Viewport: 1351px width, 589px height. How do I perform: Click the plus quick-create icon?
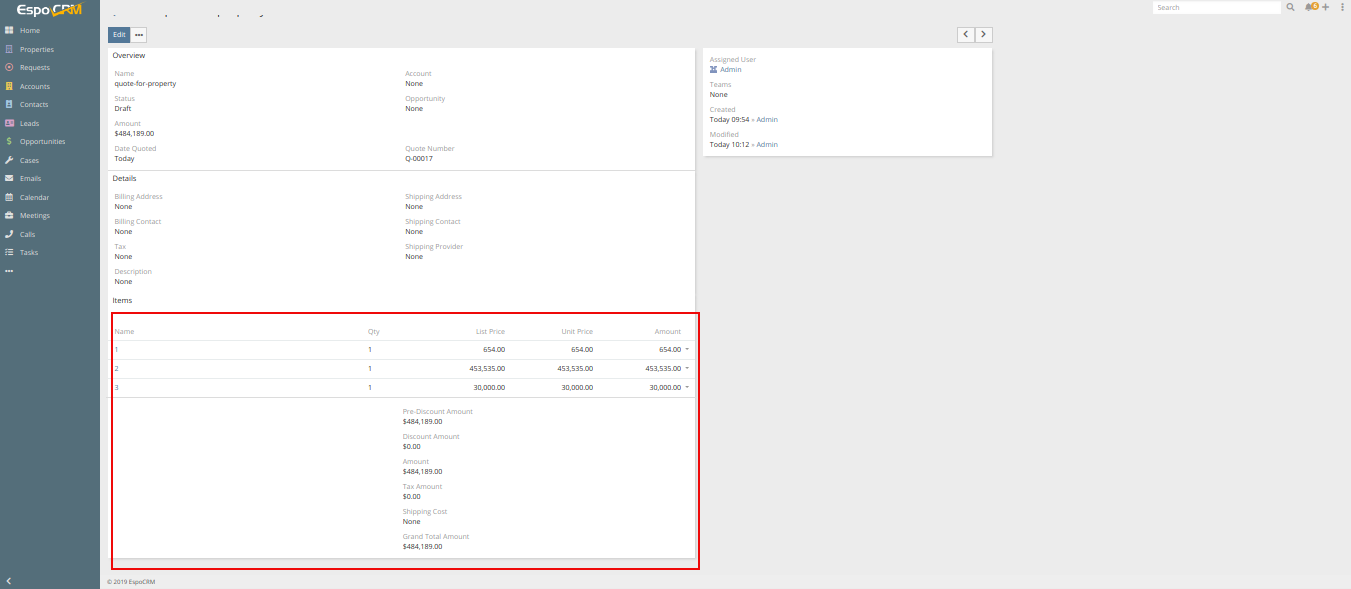pos(1325,7)
